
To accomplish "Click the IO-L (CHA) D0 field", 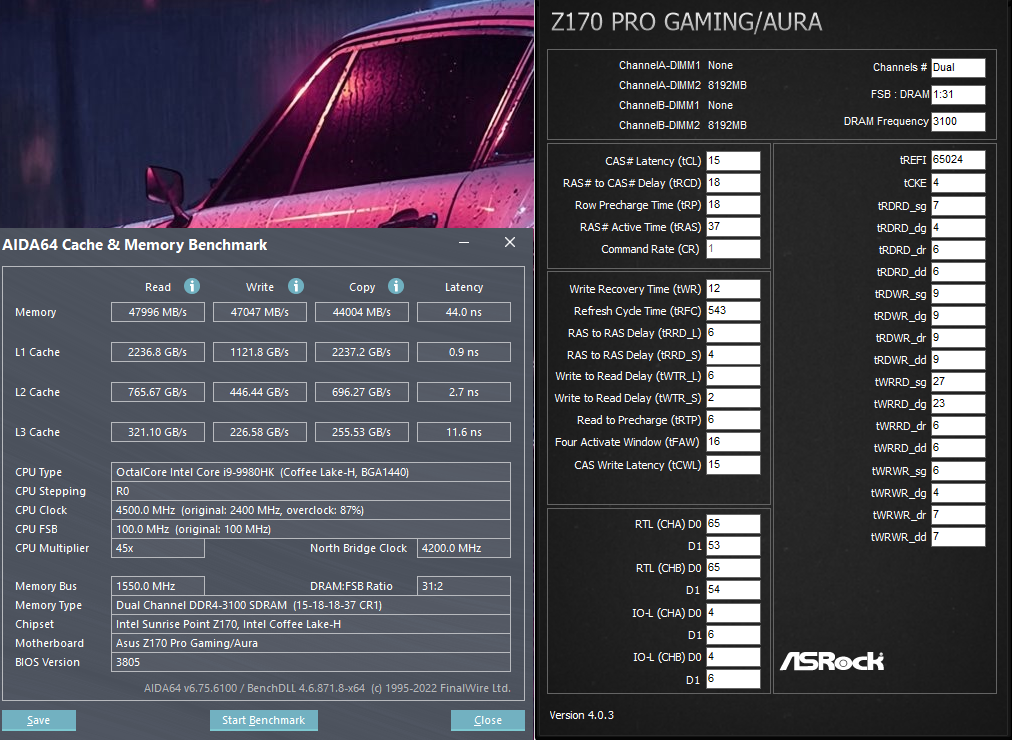I will (733, 612).
